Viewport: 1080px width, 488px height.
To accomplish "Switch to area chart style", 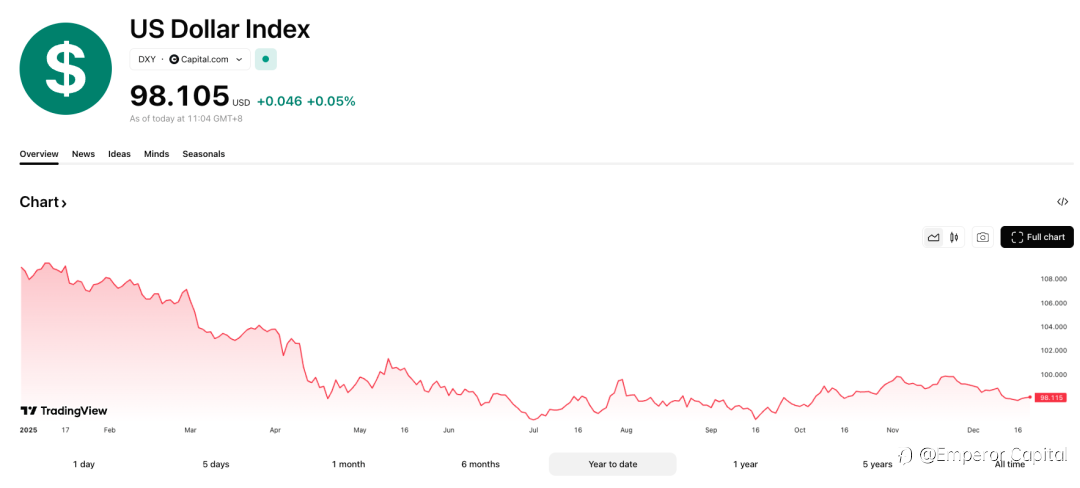I will point(933,237).
